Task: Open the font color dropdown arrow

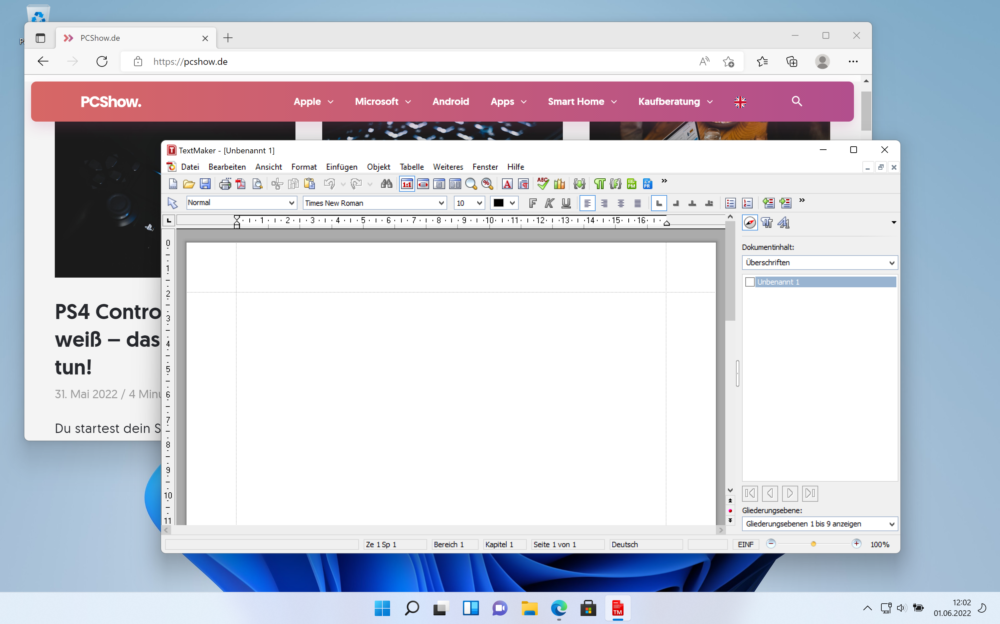Action: click(512, 204)
